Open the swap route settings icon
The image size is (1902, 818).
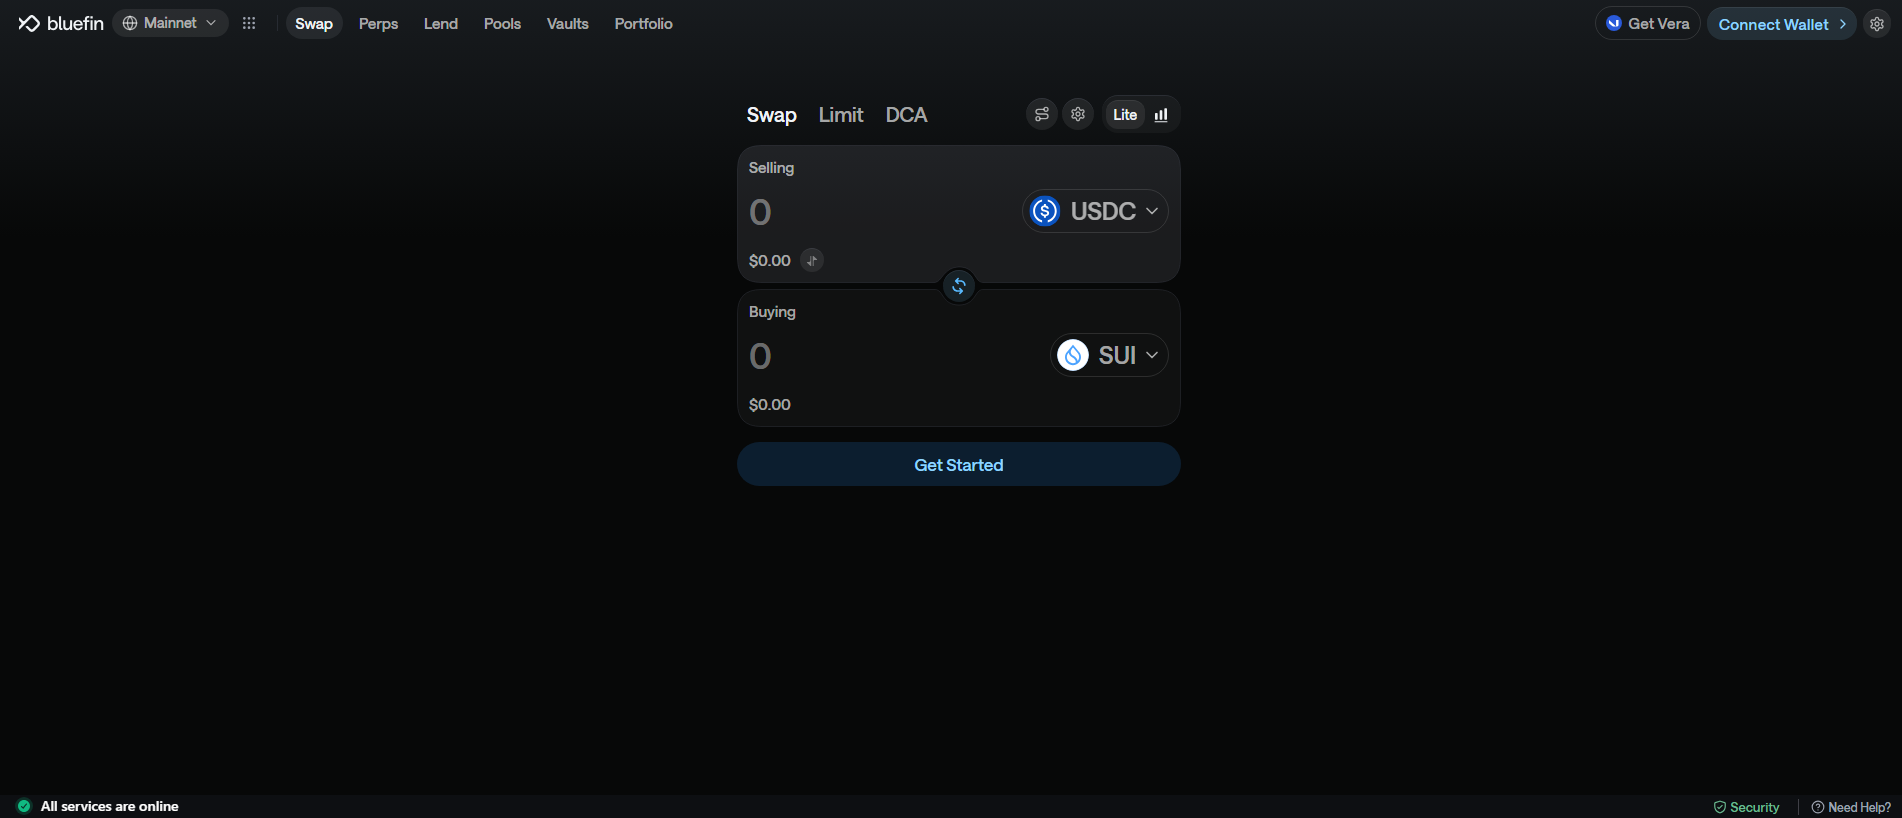coord(1042,114)
